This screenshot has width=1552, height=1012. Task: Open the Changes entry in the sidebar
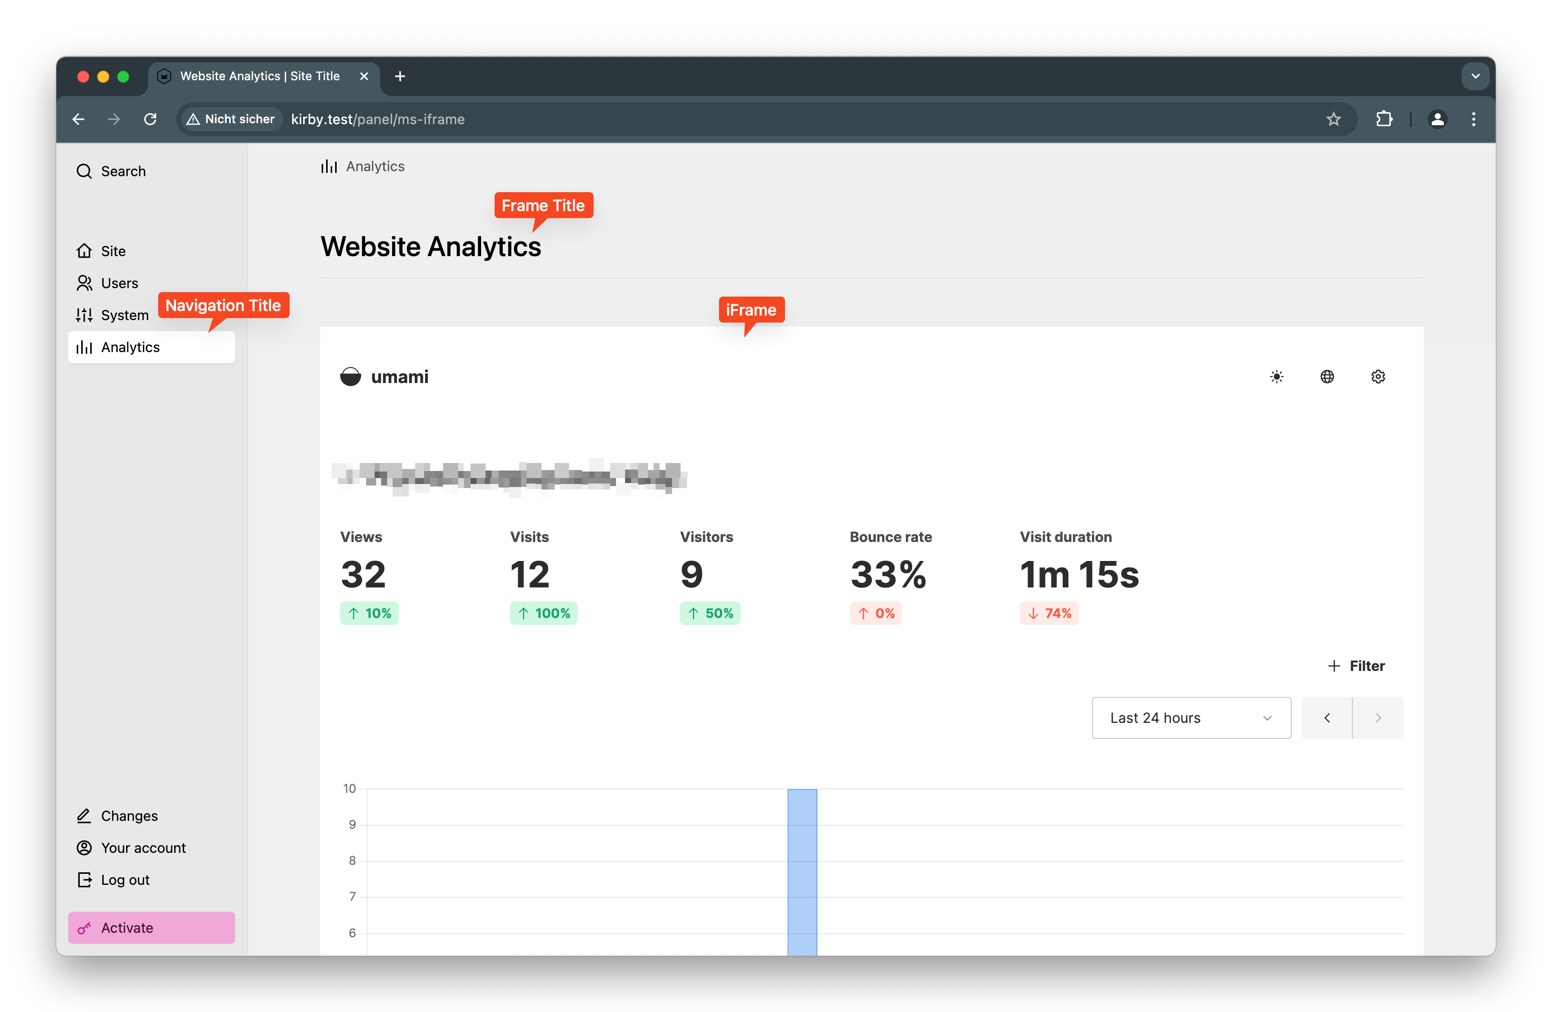click(x=117, y=816)
